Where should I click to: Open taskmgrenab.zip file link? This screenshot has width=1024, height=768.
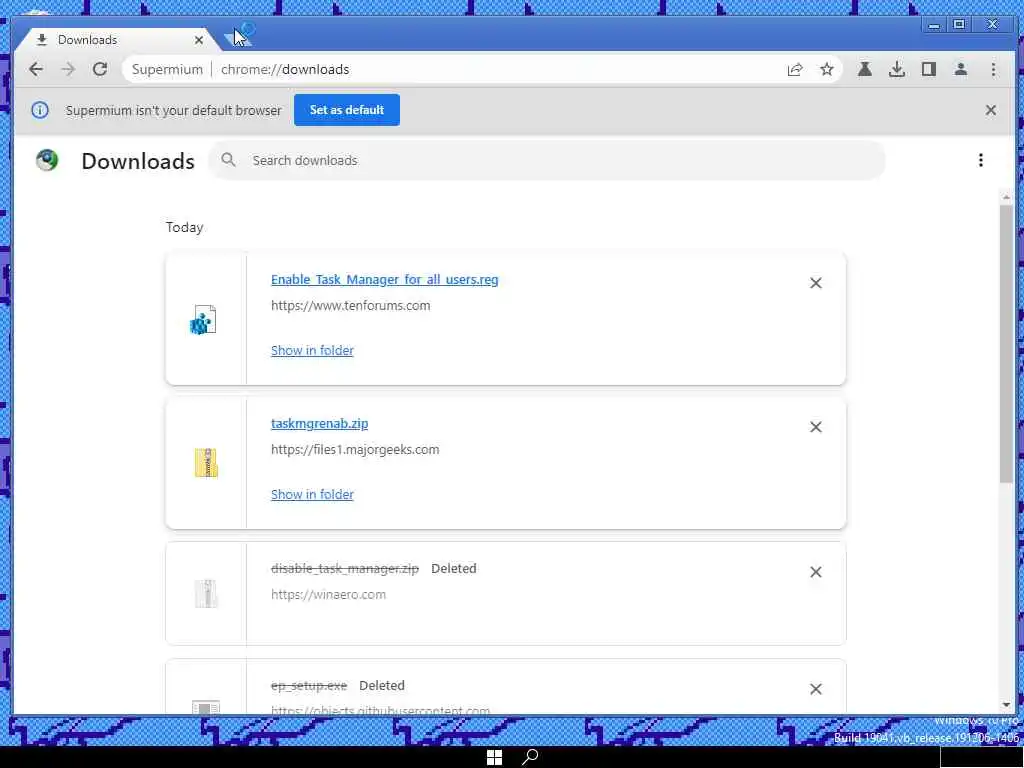319,423
